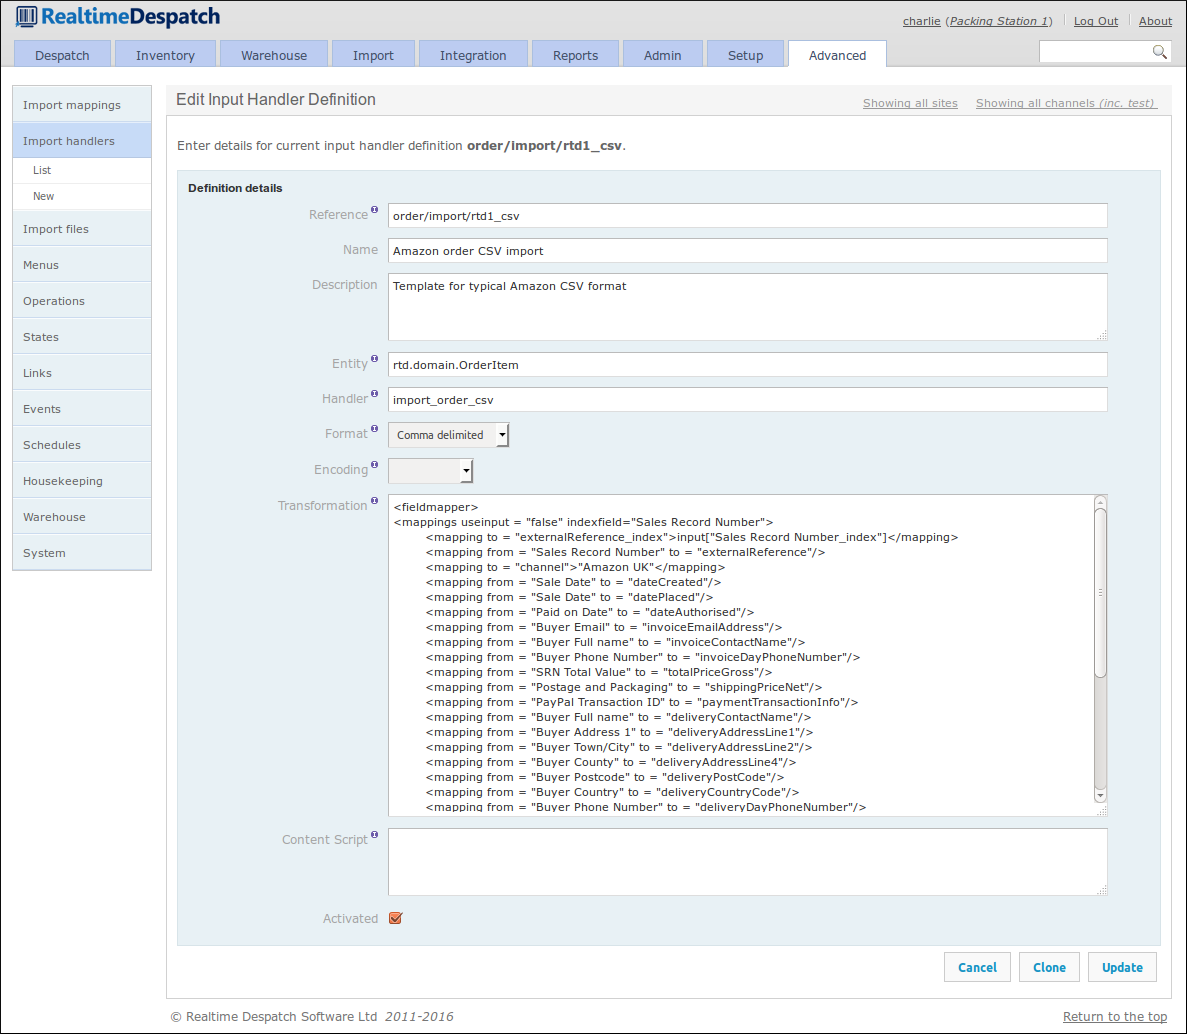Open Import mappings in sidebar
The width and height of the screenshot is (1187, 1034).
82,104
